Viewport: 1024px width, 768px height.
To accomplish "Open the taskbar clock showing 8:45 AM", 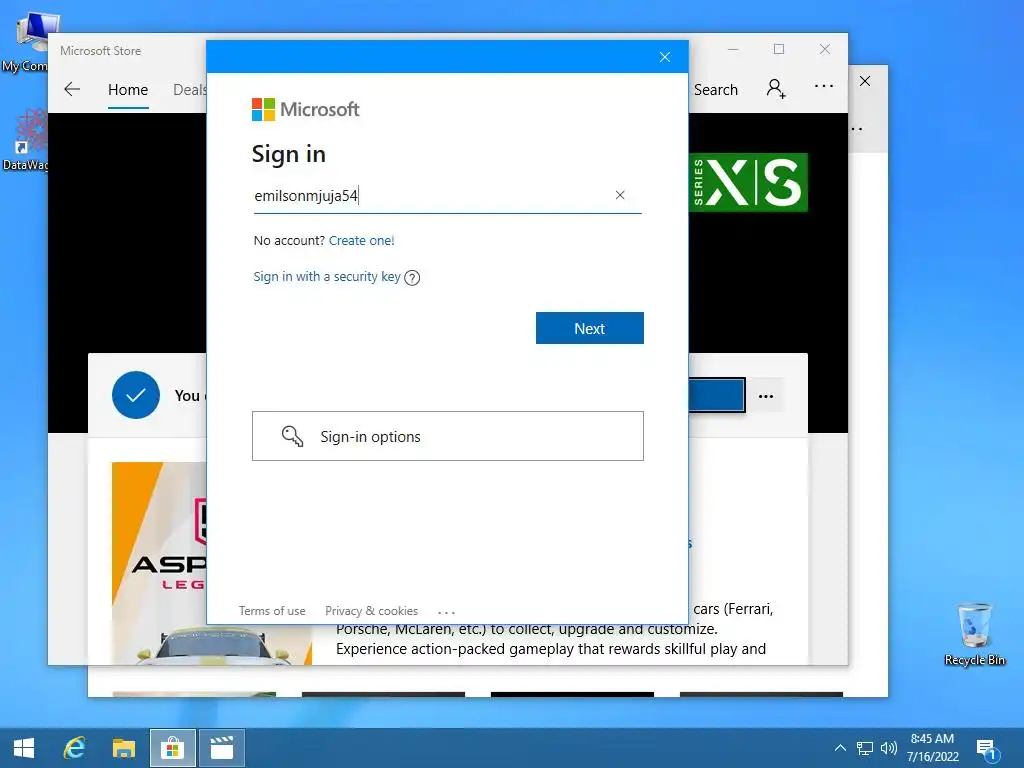I will (x=933, y=748).
